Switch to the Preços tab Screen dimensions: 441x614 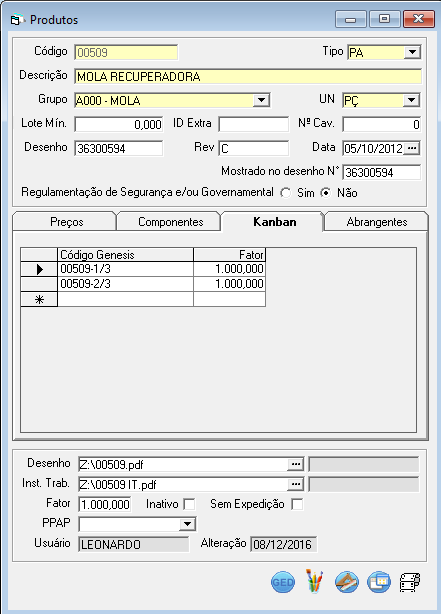tap(65, 222)
